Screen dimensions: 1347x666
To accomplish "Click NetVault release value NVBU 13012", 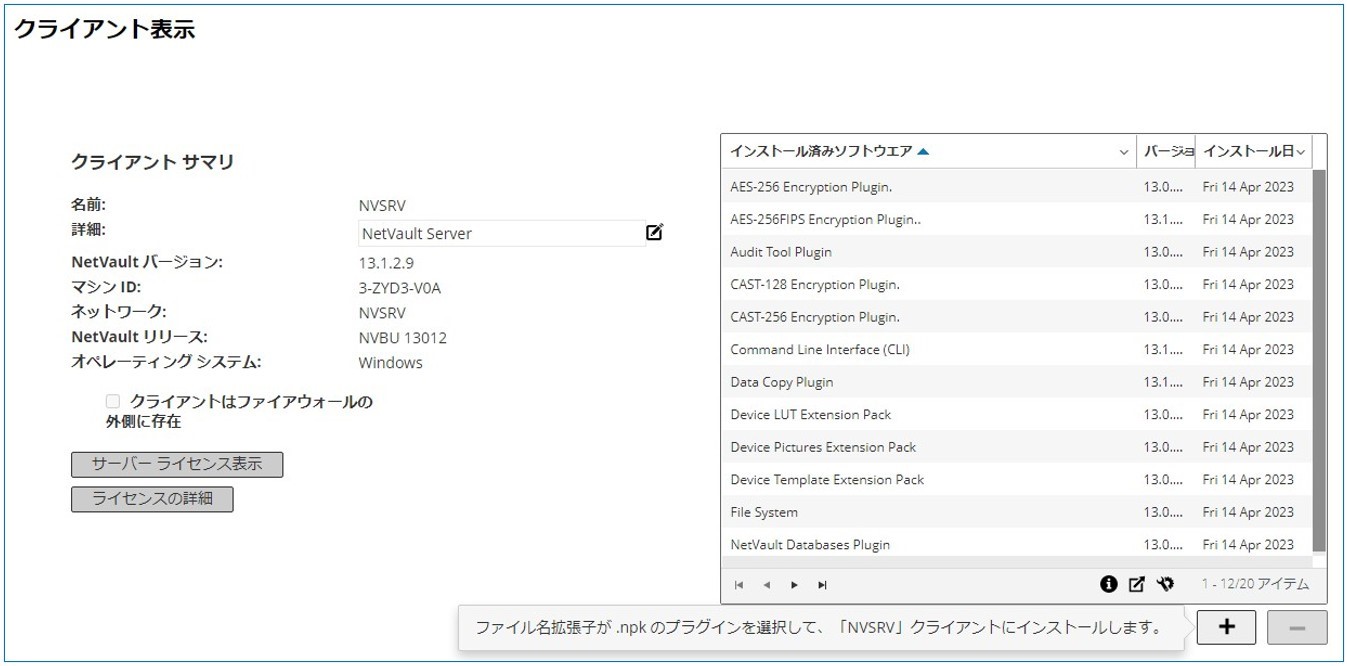I will tap(403, 338).
